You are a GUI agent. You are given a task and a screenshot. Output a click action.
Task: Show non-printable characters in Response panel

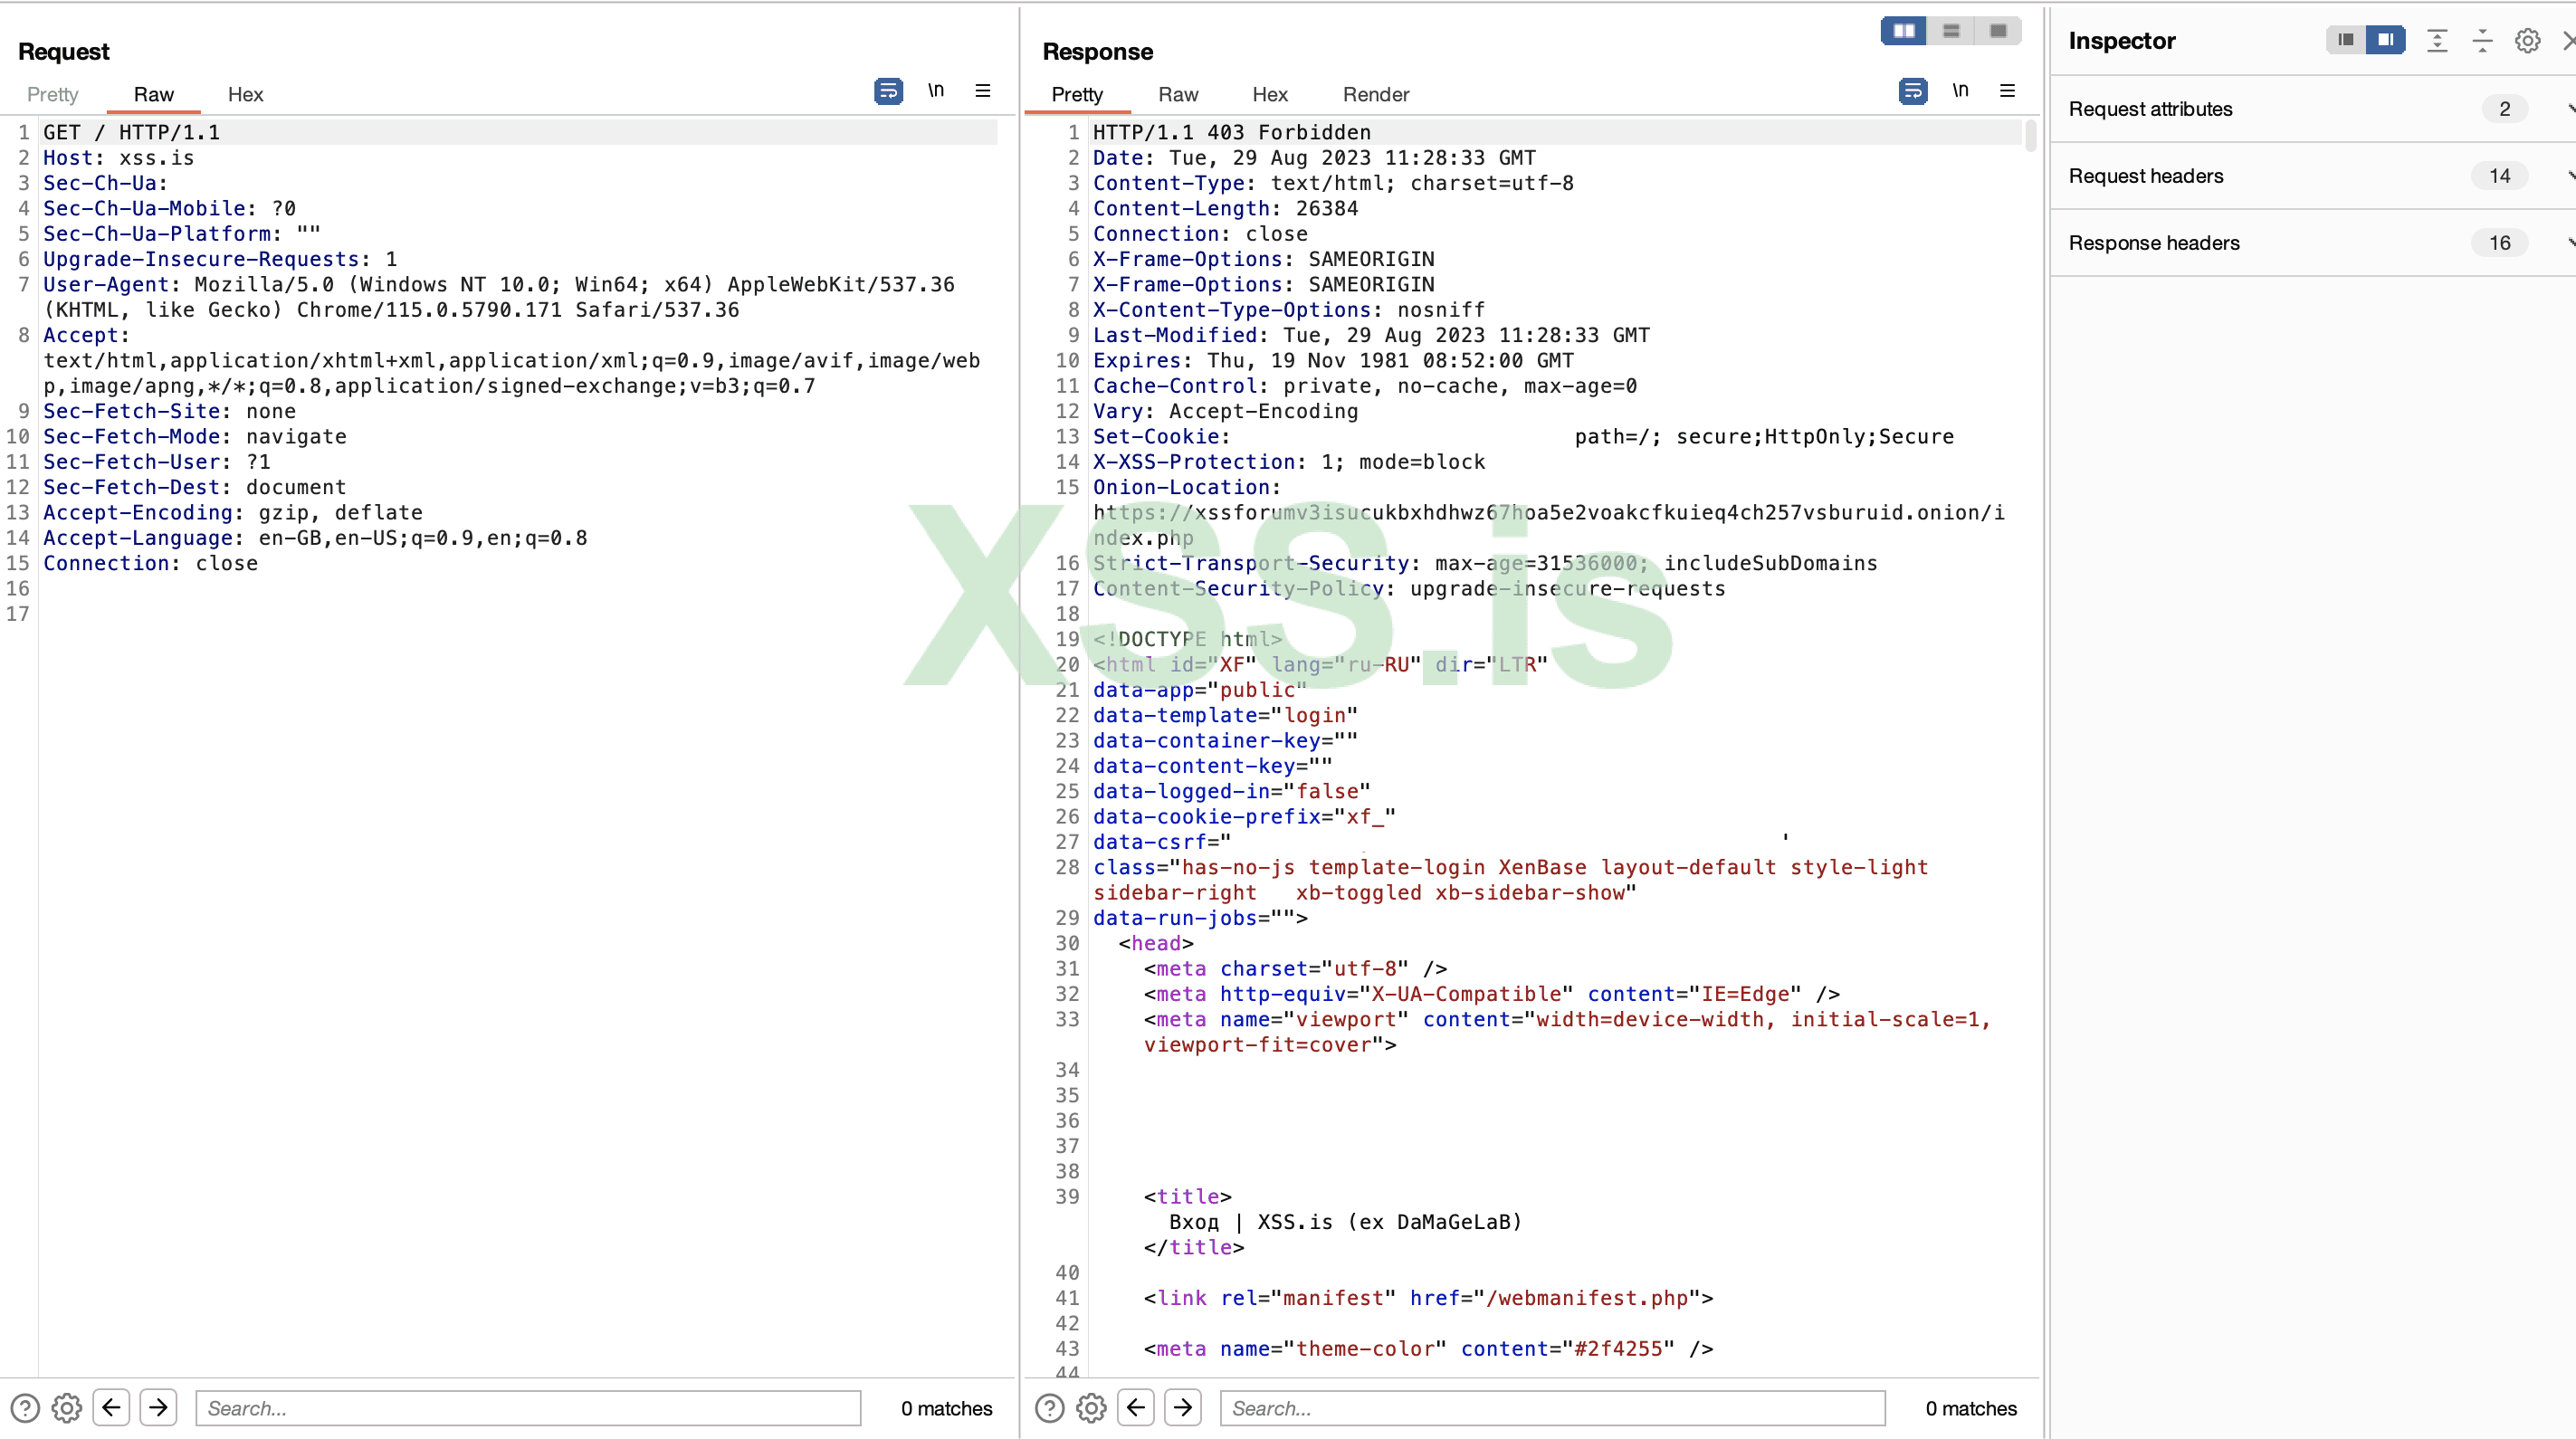pos(1960,91)
